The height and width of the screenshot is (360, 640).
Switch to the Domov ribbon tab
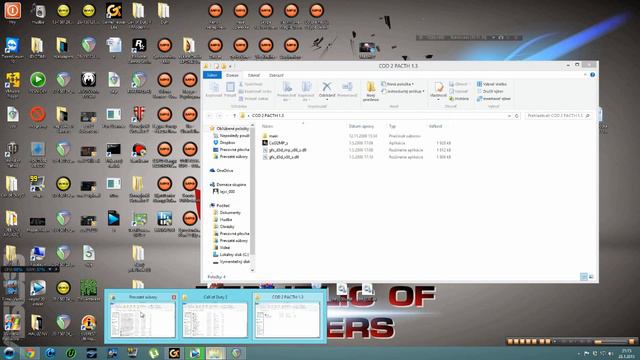[232, 75]
